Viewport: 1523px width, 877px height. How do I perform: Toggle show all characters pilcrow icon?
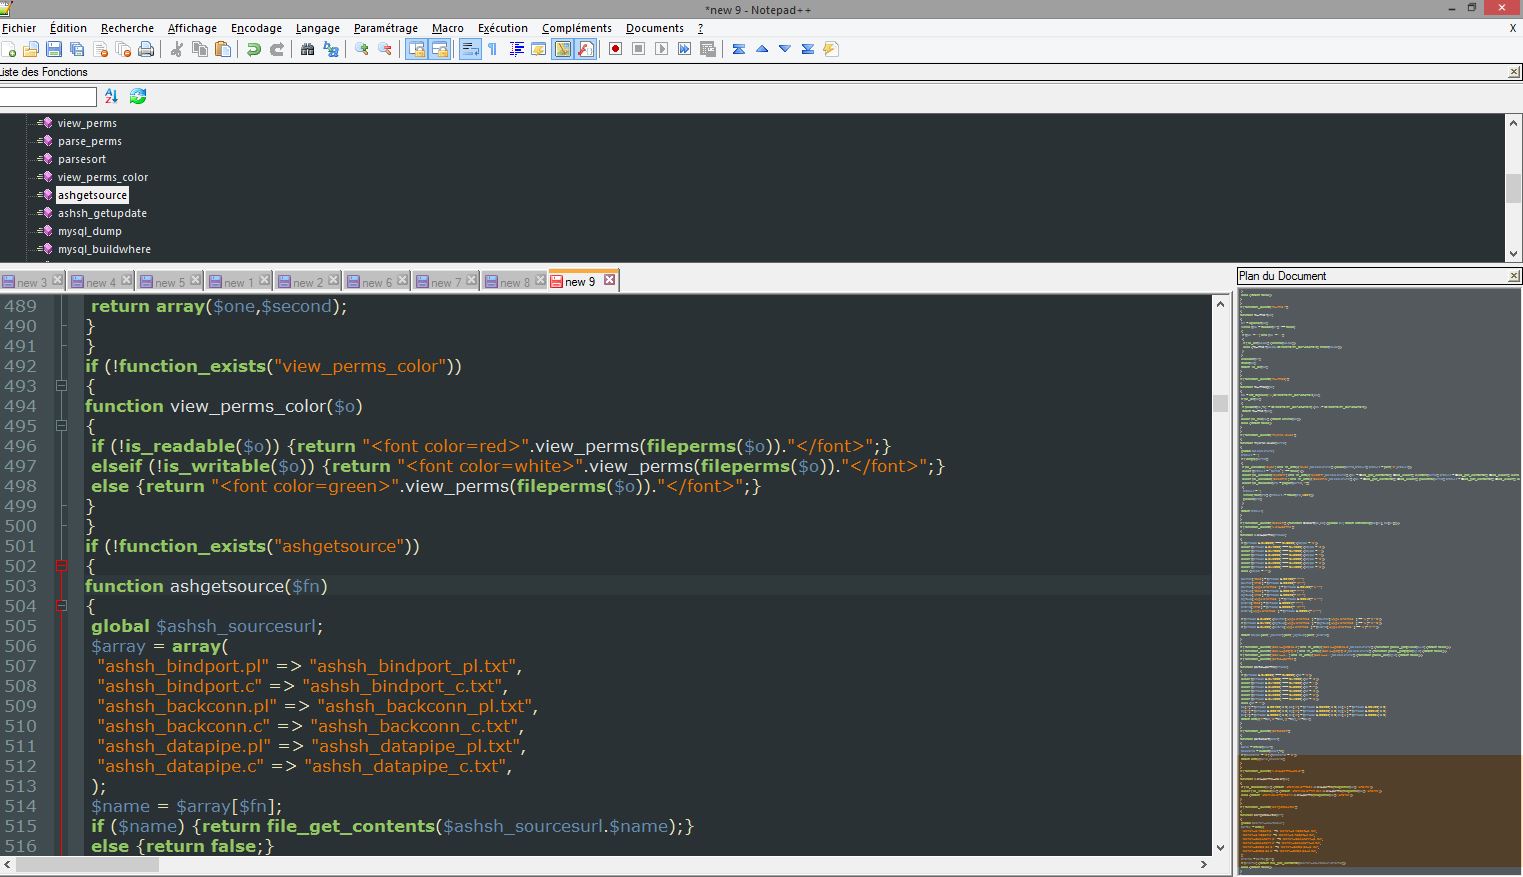(x=492, y=49)
